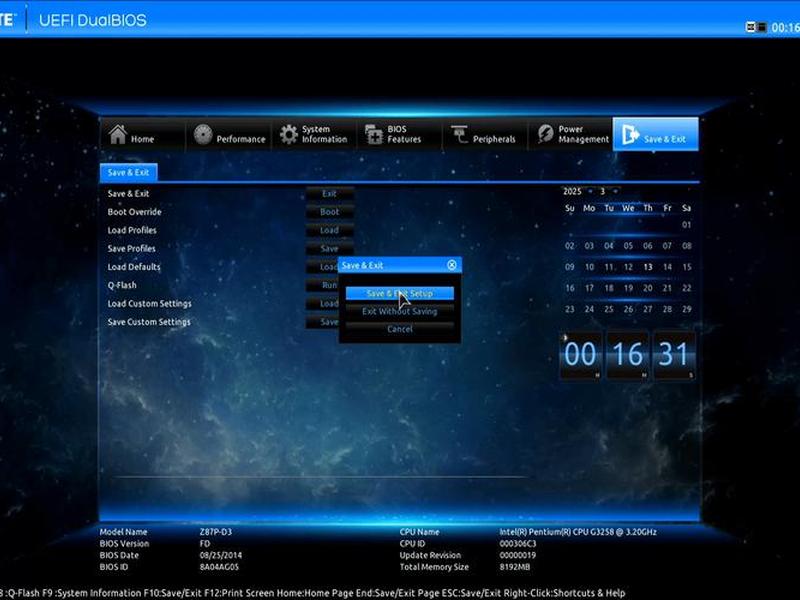Click the Total Memory Size 8192MB

515,567
